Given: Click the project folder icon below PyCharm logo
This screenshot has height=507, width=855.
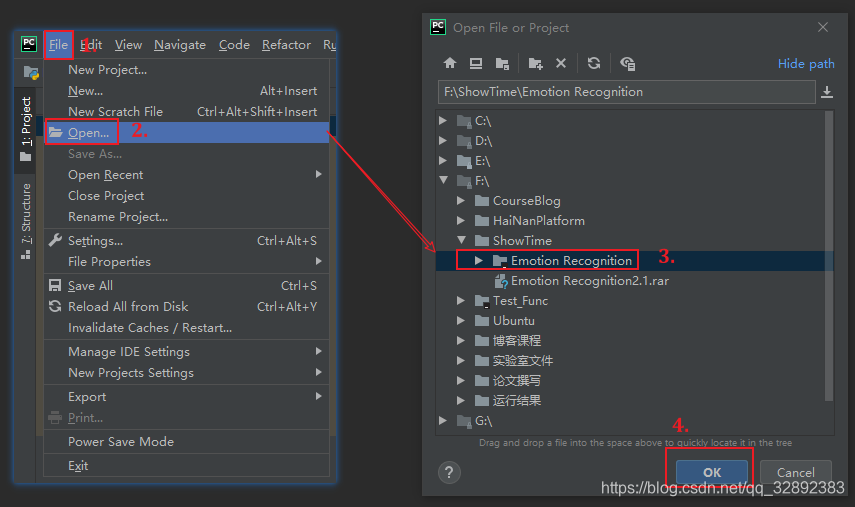Looking at the screenshot, I should coord(31,72).
